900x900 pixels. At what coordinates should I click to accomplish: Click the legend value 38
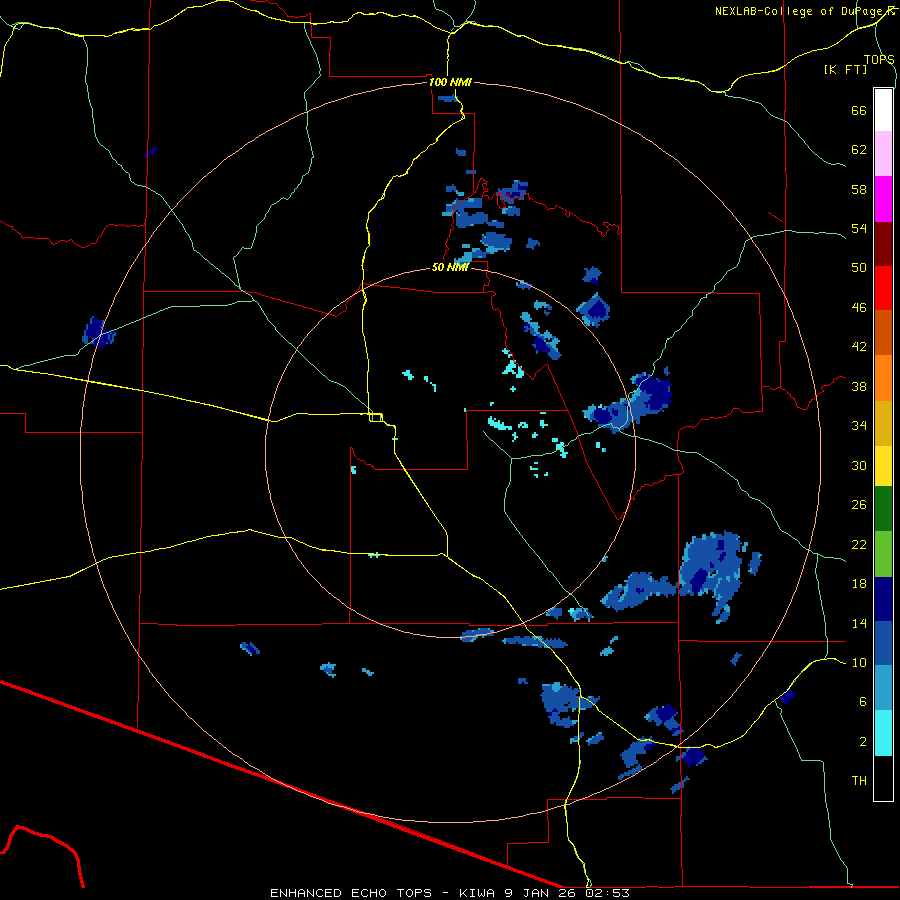pos(859,386)
